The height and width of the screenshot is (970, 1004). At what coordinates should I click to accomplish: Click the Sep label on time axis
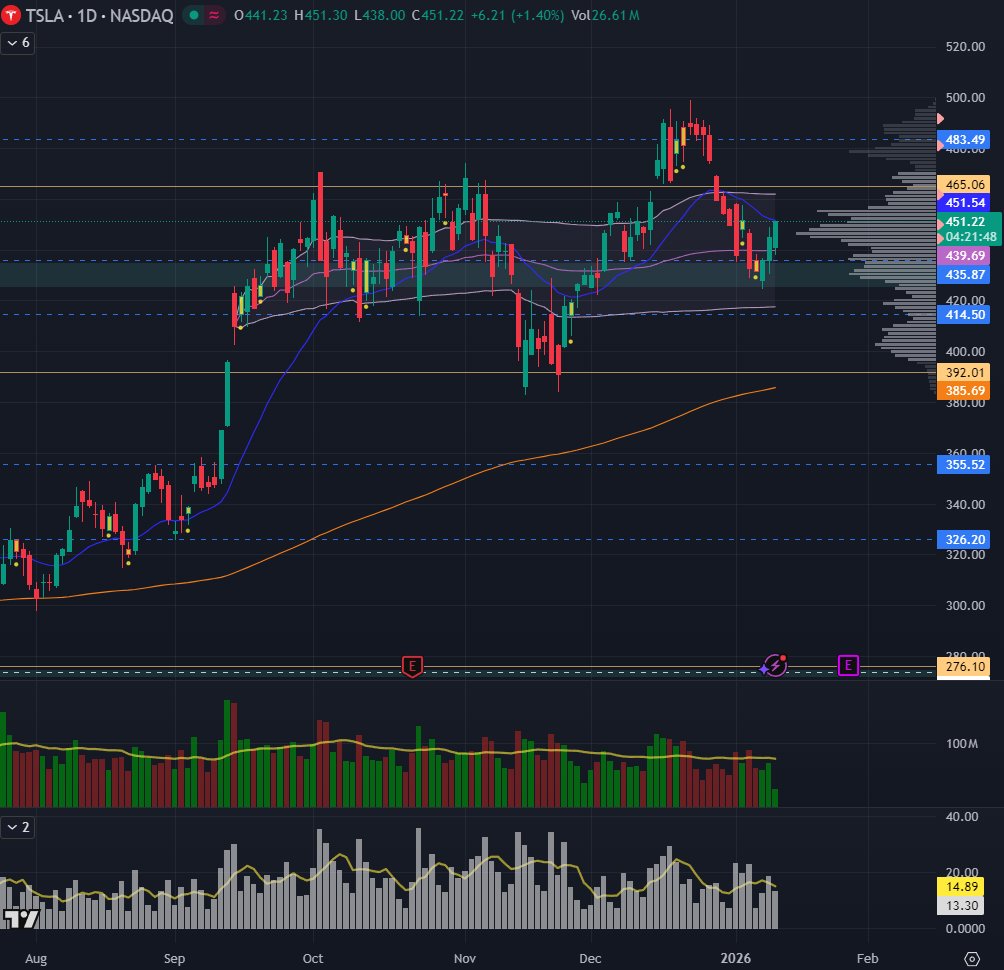[174, 958]
